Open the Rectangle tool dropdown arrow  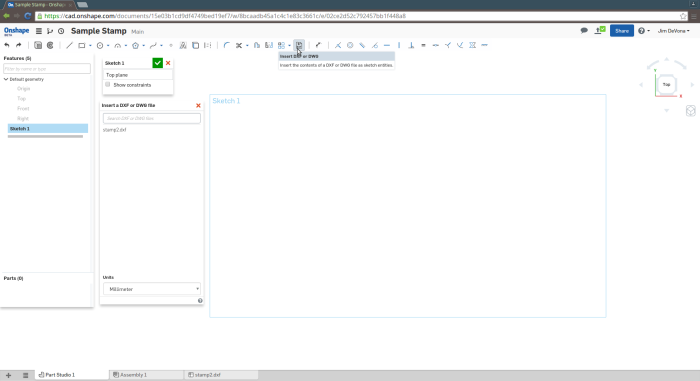pos(90,45)
